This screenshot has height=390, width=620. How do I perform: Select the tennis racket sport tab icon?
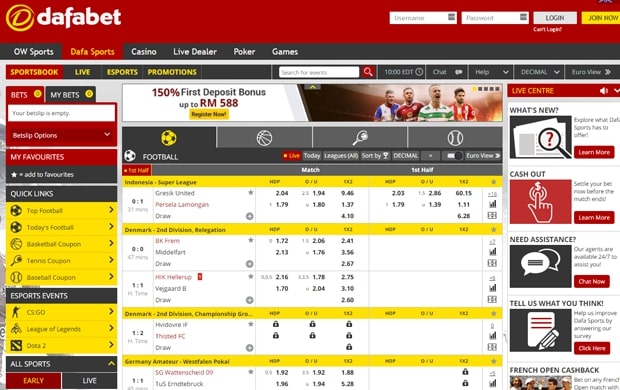360,138
